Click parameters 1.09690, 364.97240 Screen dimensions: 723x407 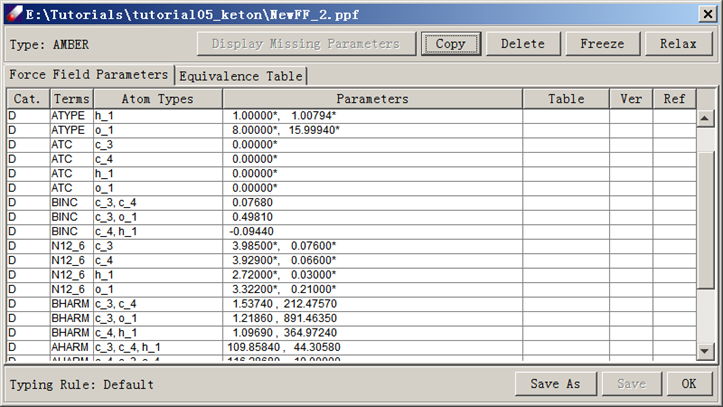click(284, 333)
